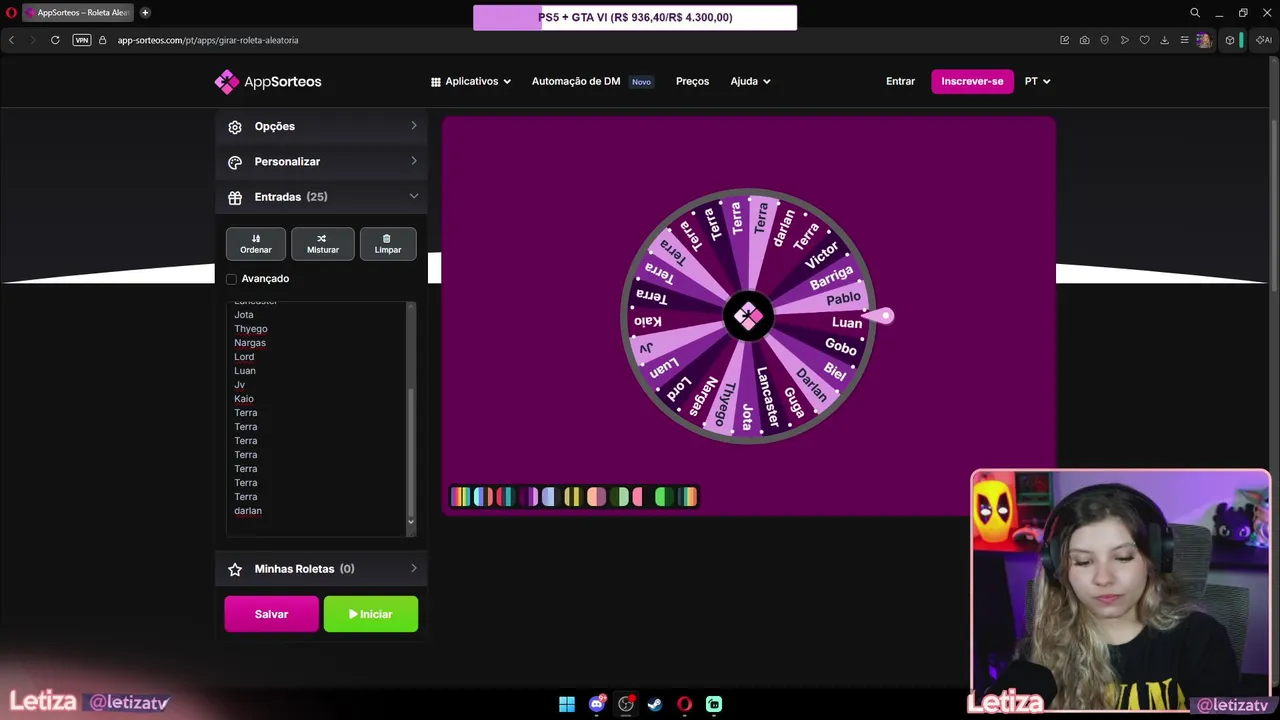
Task: Open Steam from the taskbar
Action: [655, 704]
